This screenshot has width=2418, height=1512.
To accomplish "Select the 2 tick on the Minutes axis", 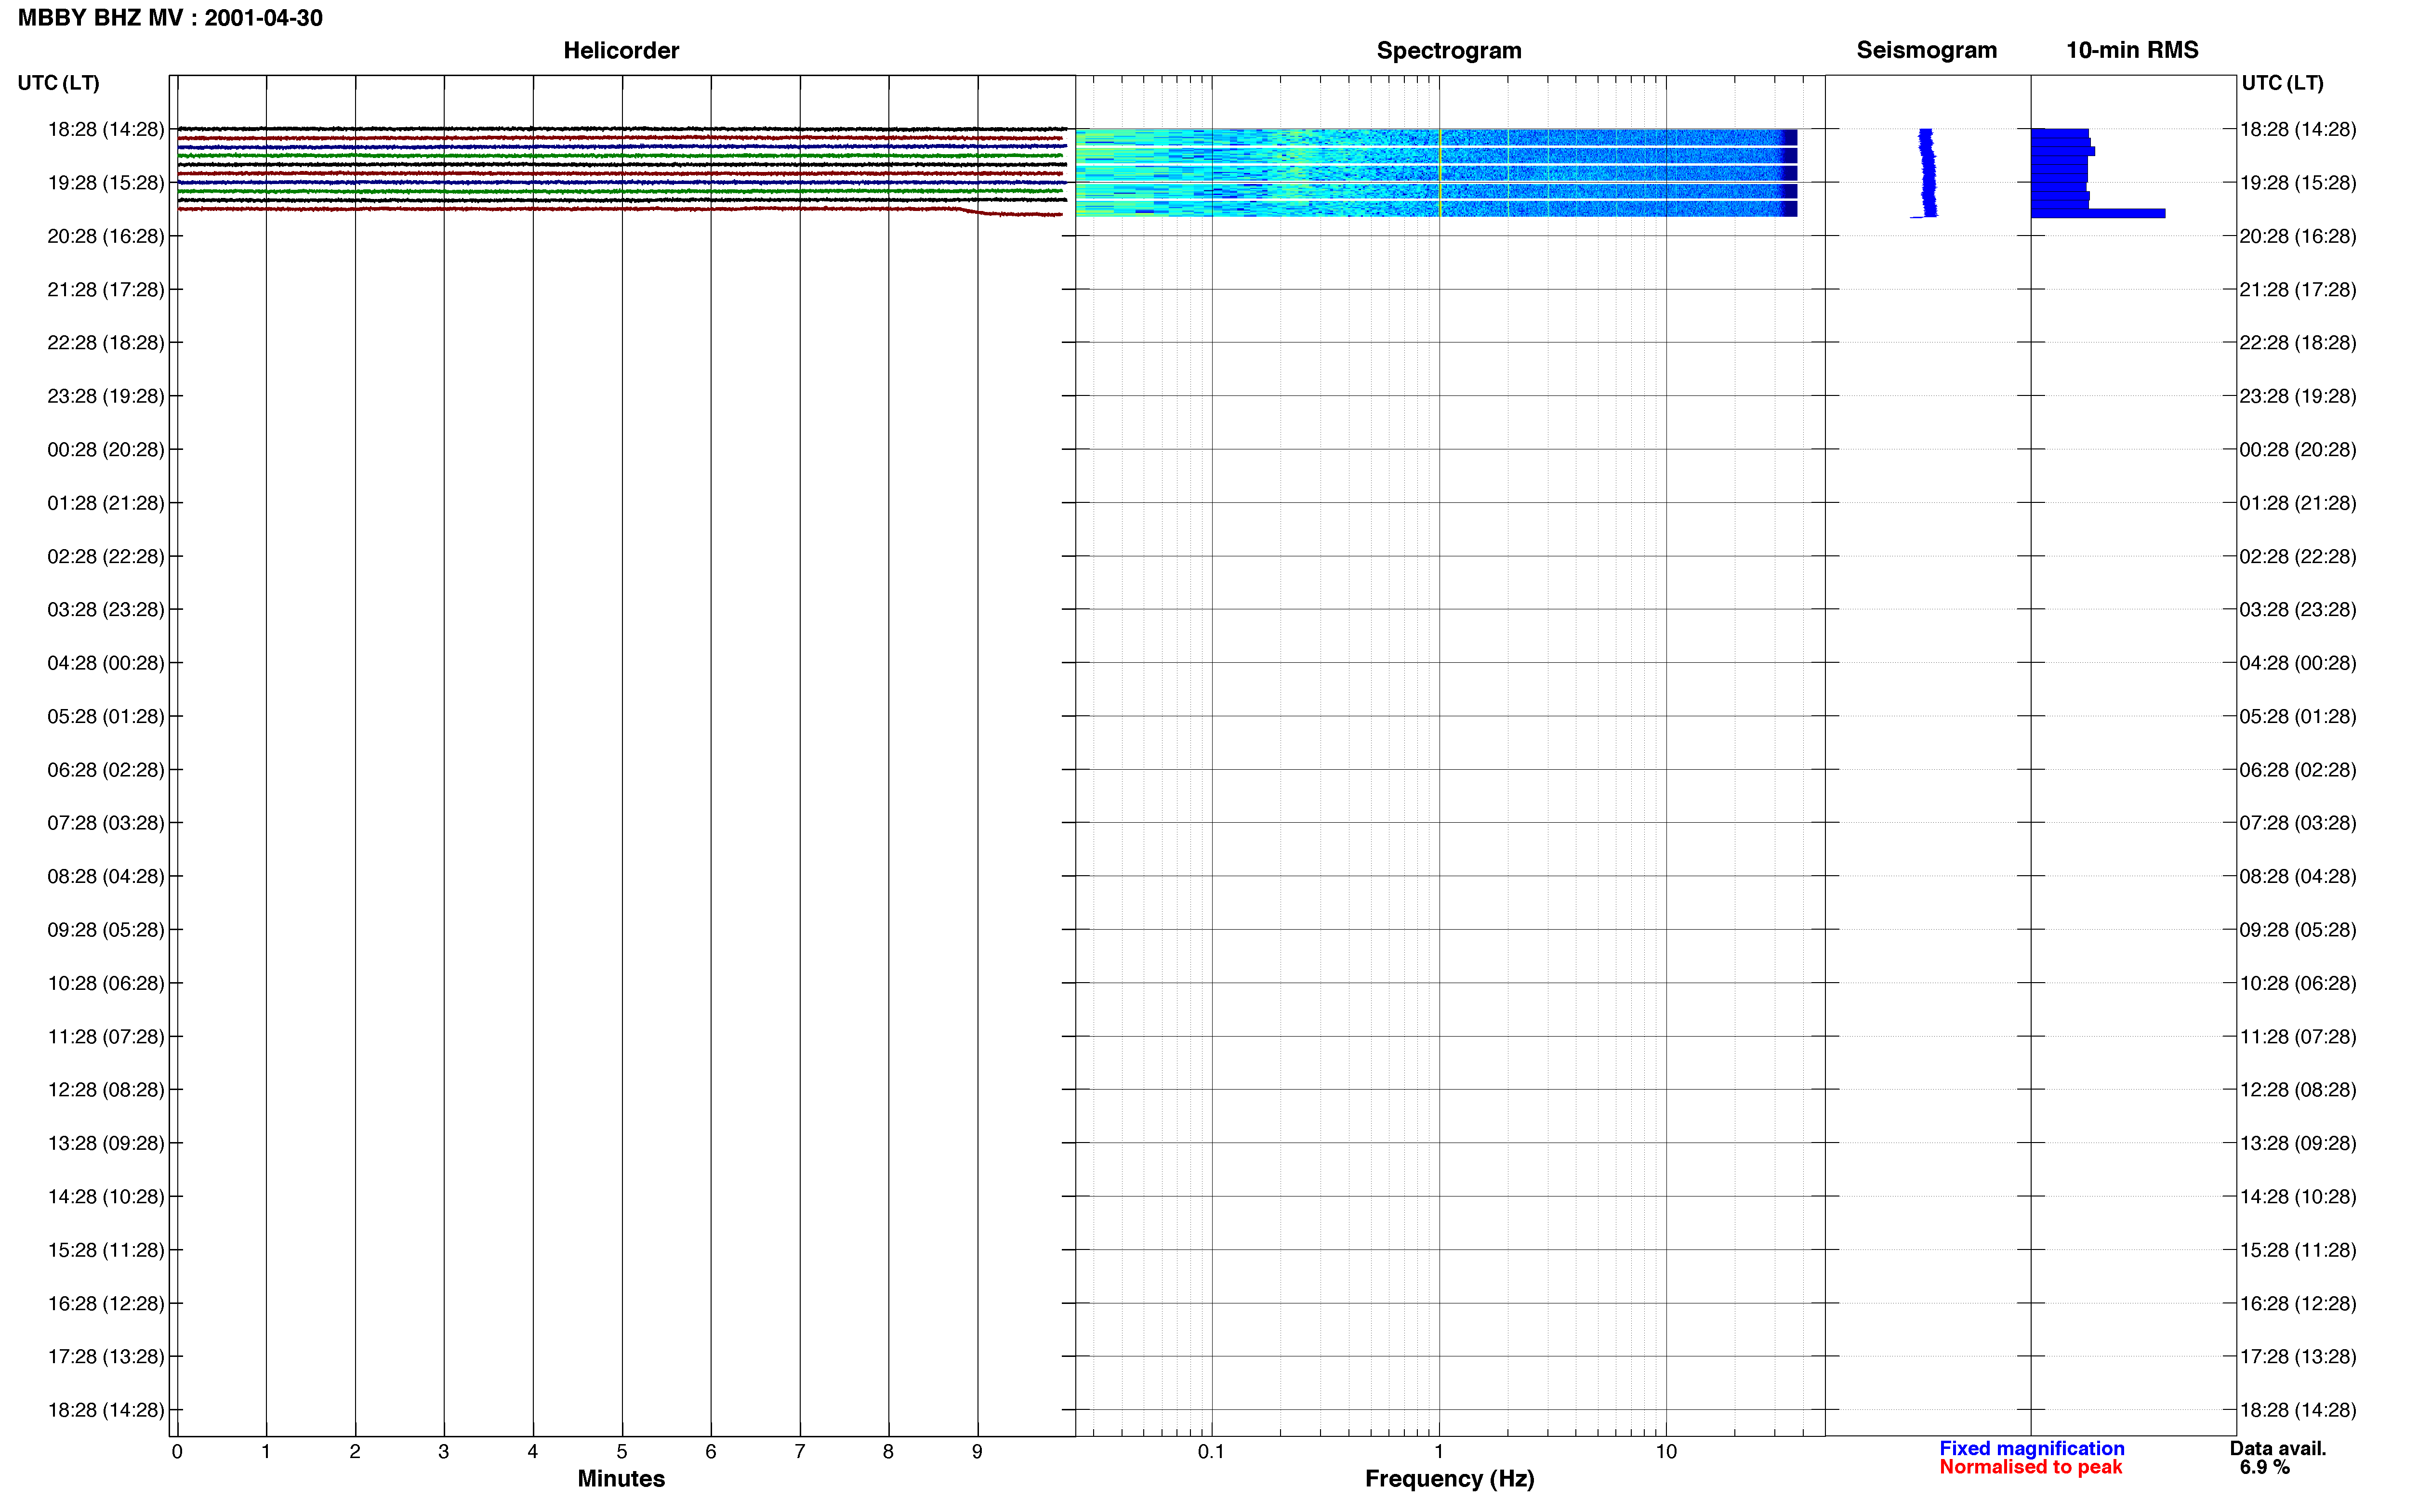I will (x=355, y=1451).
